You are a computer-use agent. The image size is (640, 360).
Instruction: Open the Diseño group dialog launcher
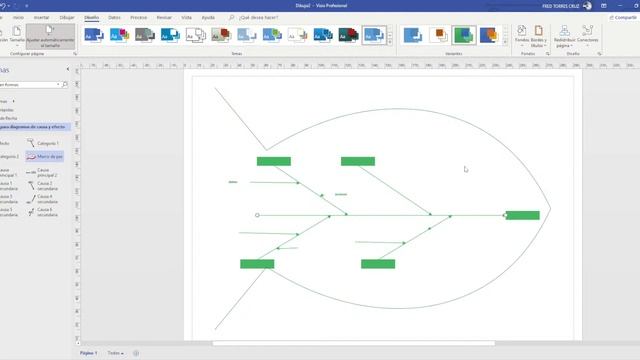coord(599,54)
